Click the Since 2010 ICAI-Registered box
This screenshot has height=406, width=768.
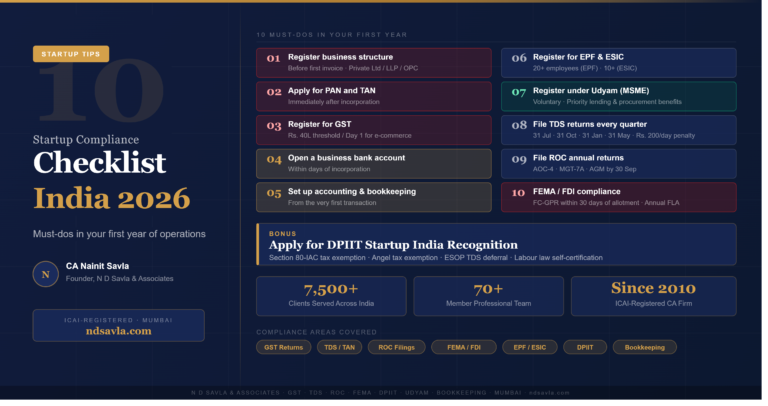pos(653,296)
